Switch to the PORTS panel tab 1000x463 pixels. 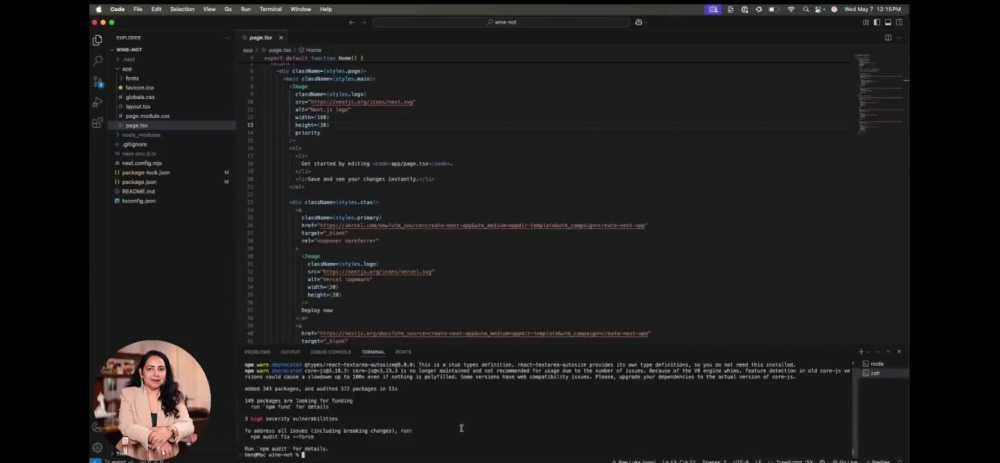coord(403,352)
